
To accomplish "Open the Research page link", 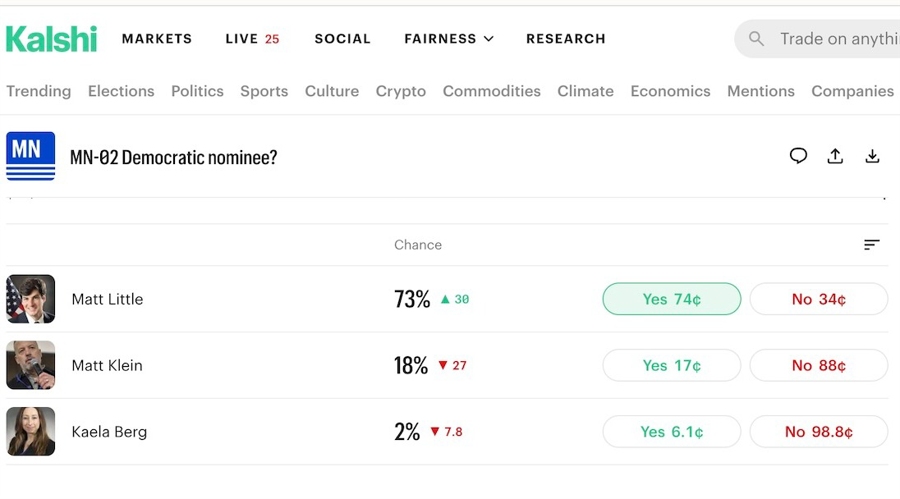I will pyautogui.click(x=566, y=39).
